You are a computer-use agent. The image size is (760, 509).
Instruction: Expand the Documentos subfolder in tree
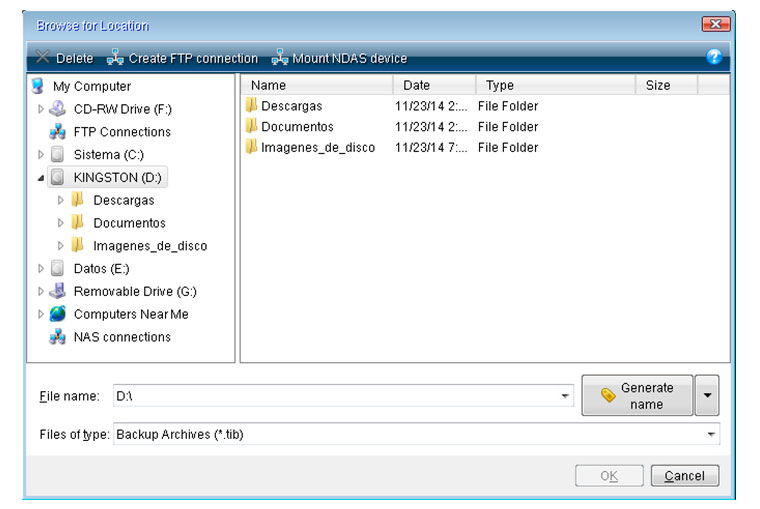[x=61, y=223]
